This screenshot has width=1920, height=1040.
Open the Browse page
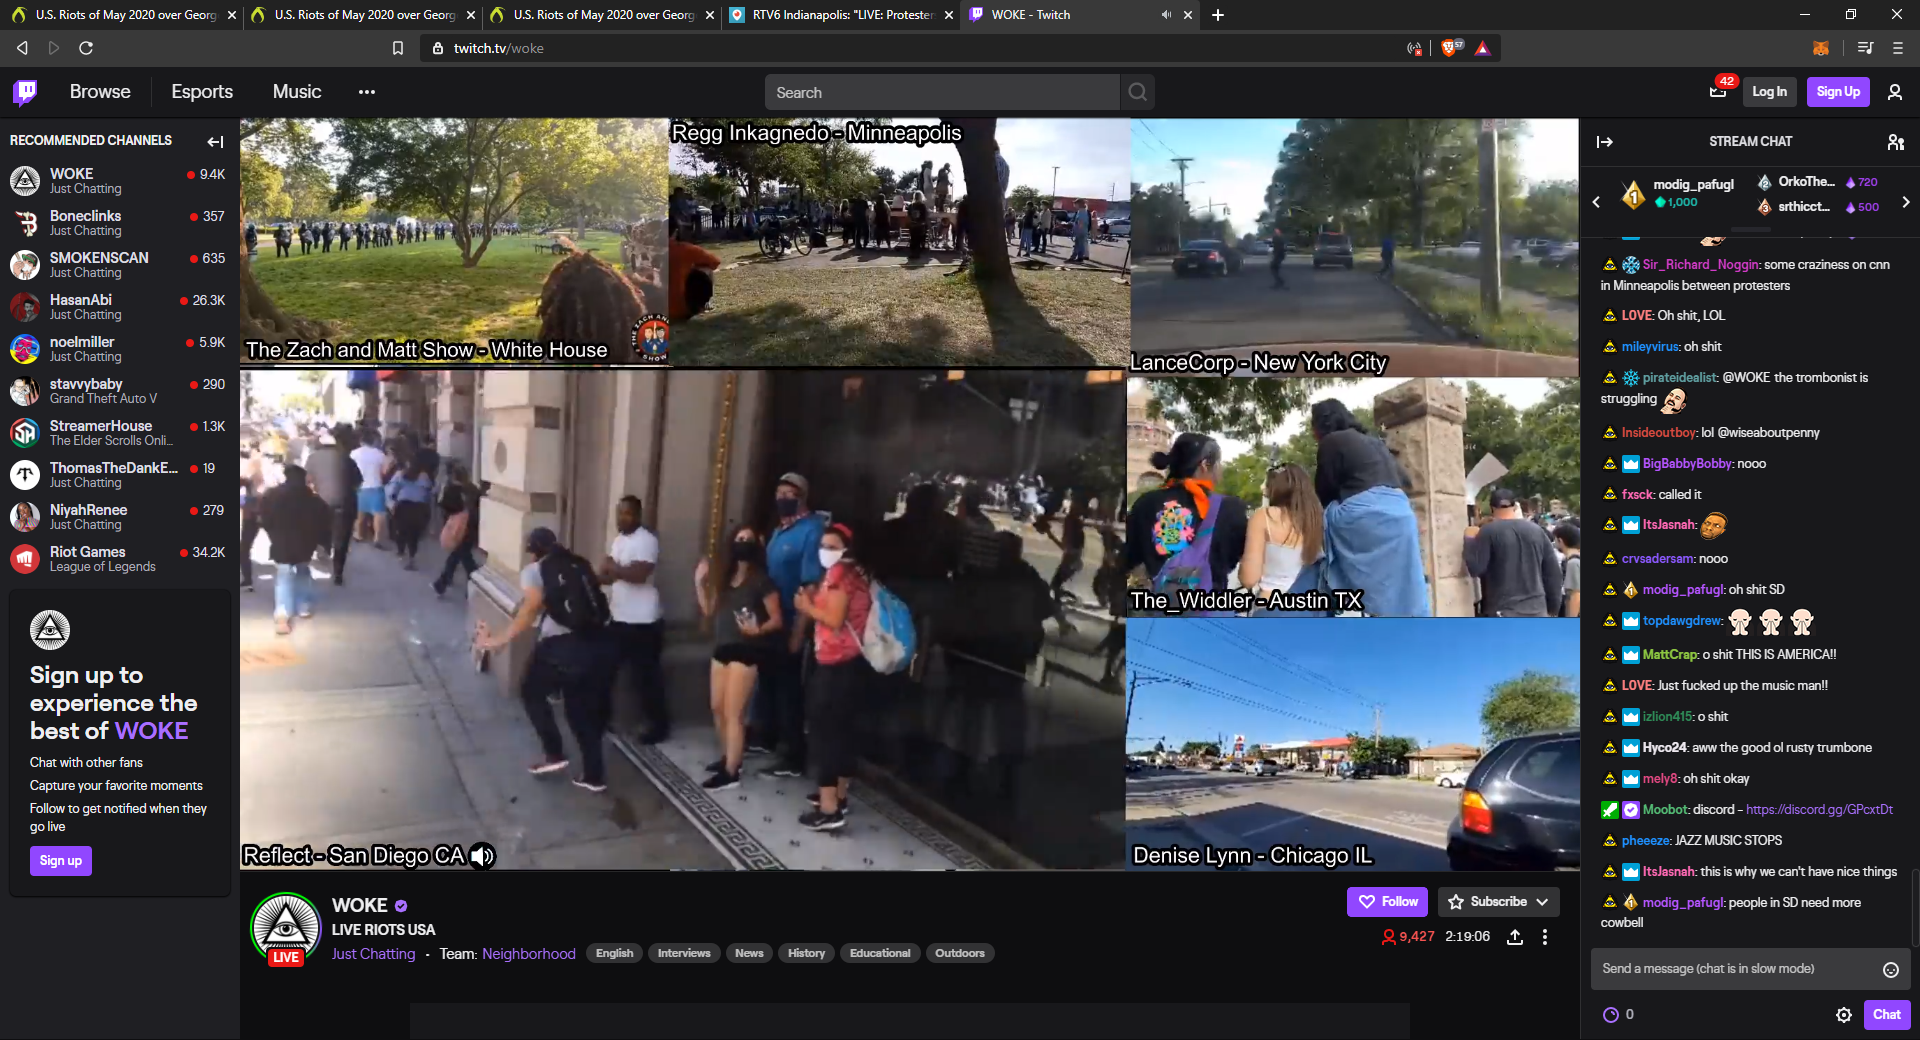click(x=100, y=92)
